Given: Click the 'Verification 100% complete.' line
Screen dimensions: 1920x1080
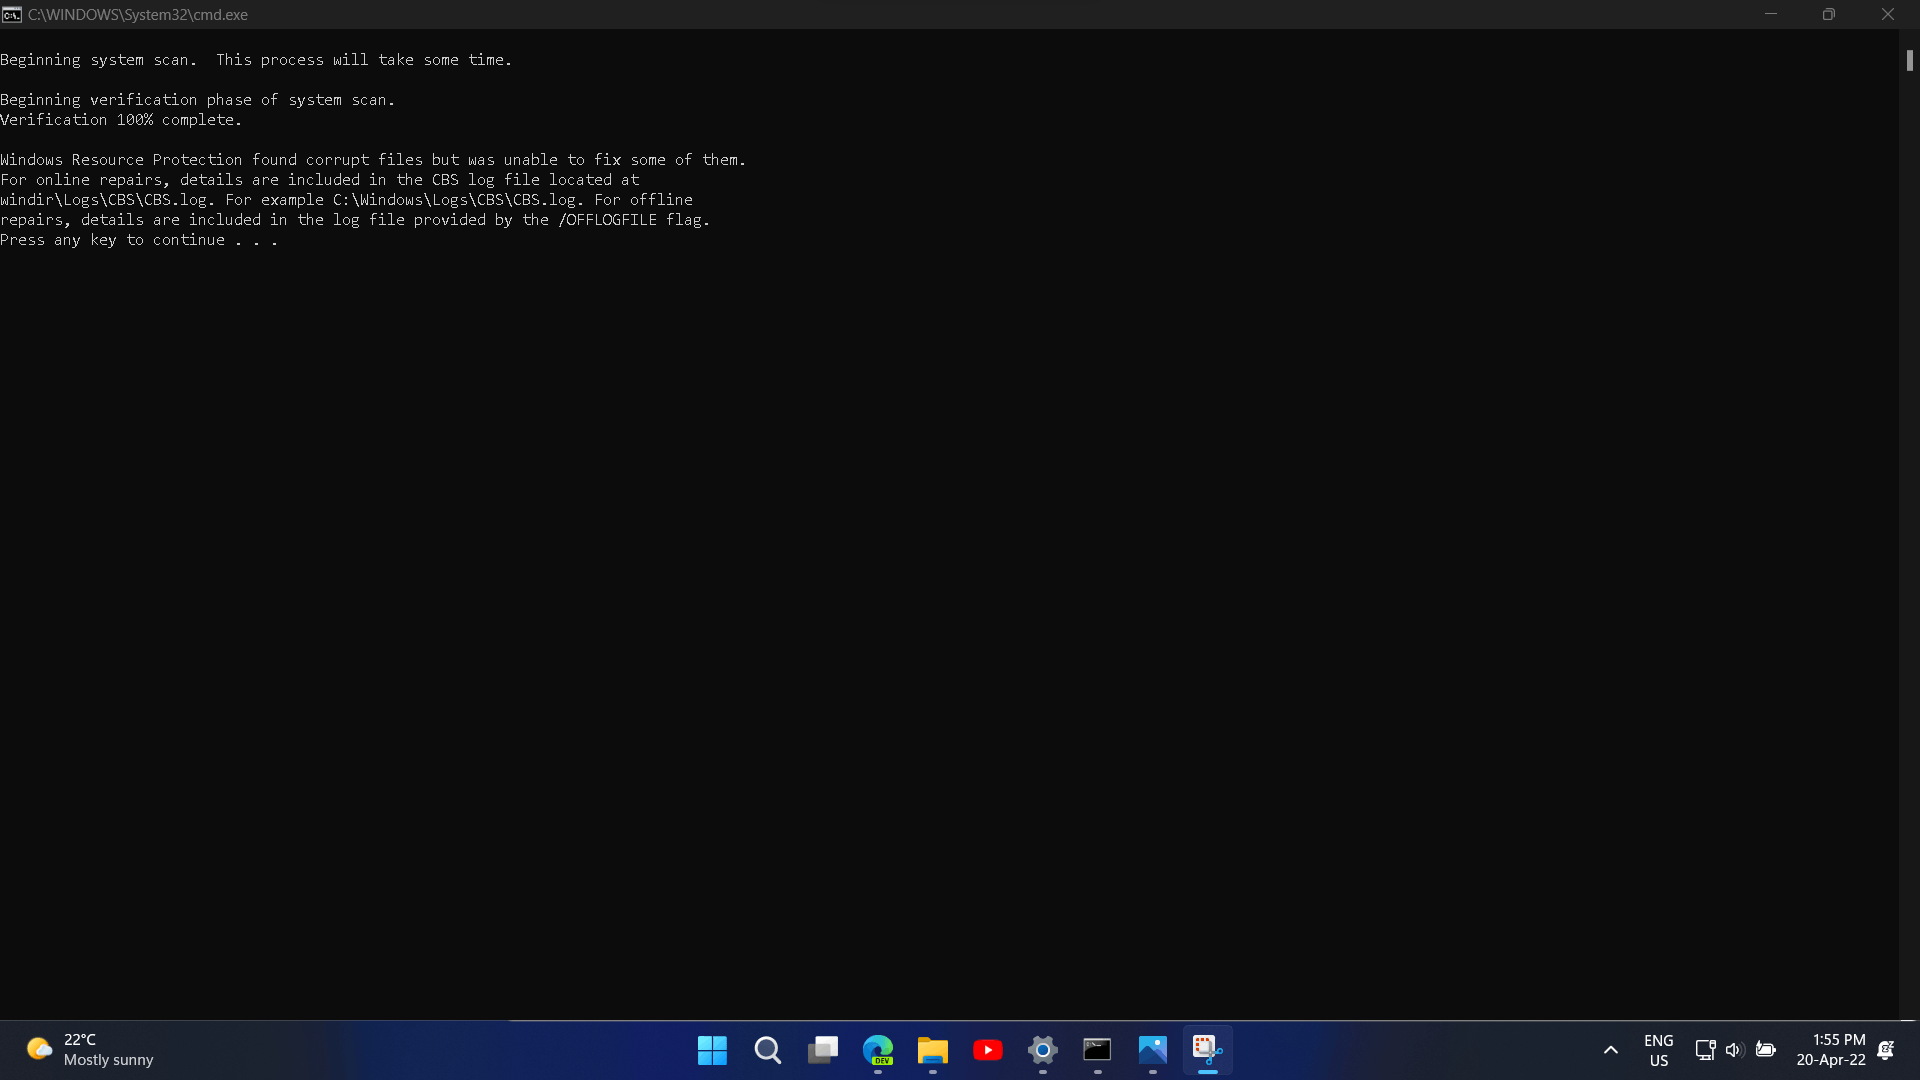Looking at the screenshot, I should 121,120.
